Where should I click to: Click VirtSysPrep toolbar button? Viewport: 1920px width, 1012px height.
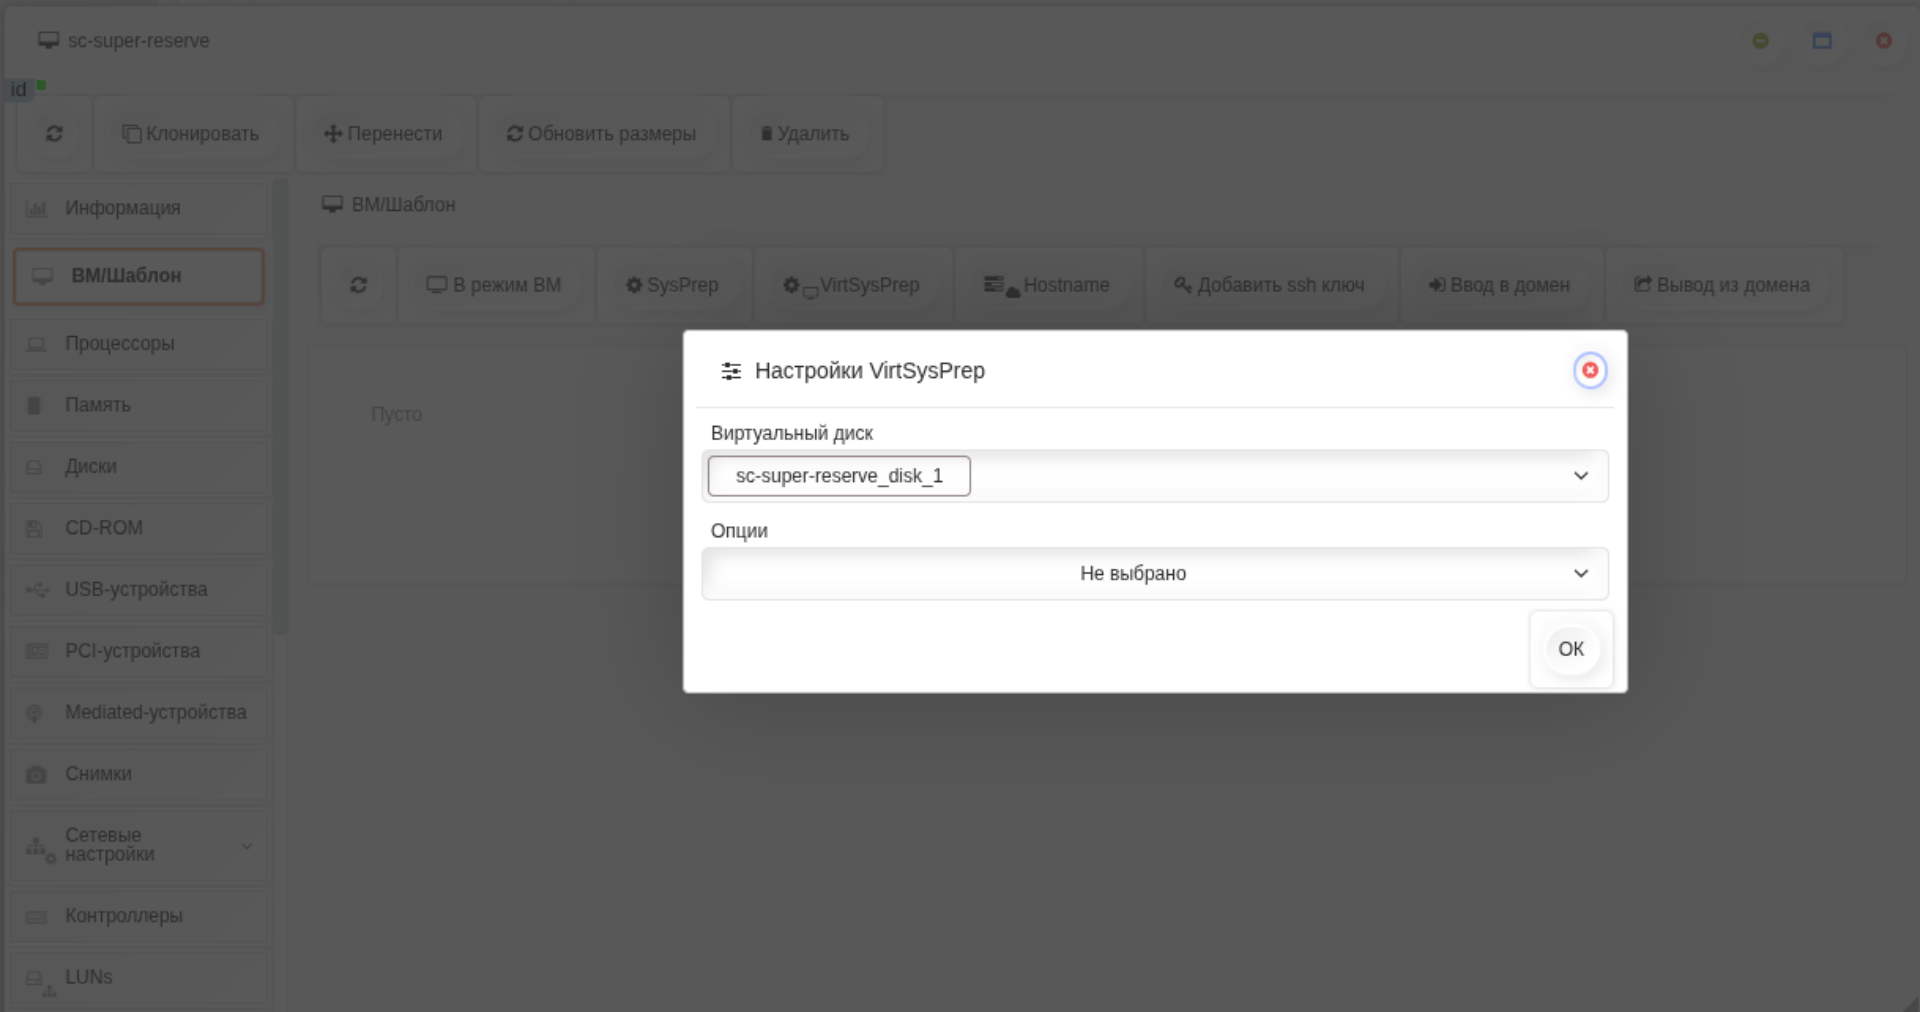(851, 285)
